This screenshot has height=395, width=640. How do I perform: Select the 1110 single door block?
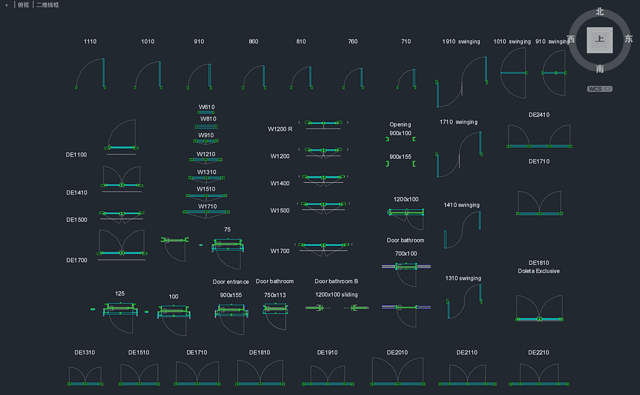pos(90,73)
